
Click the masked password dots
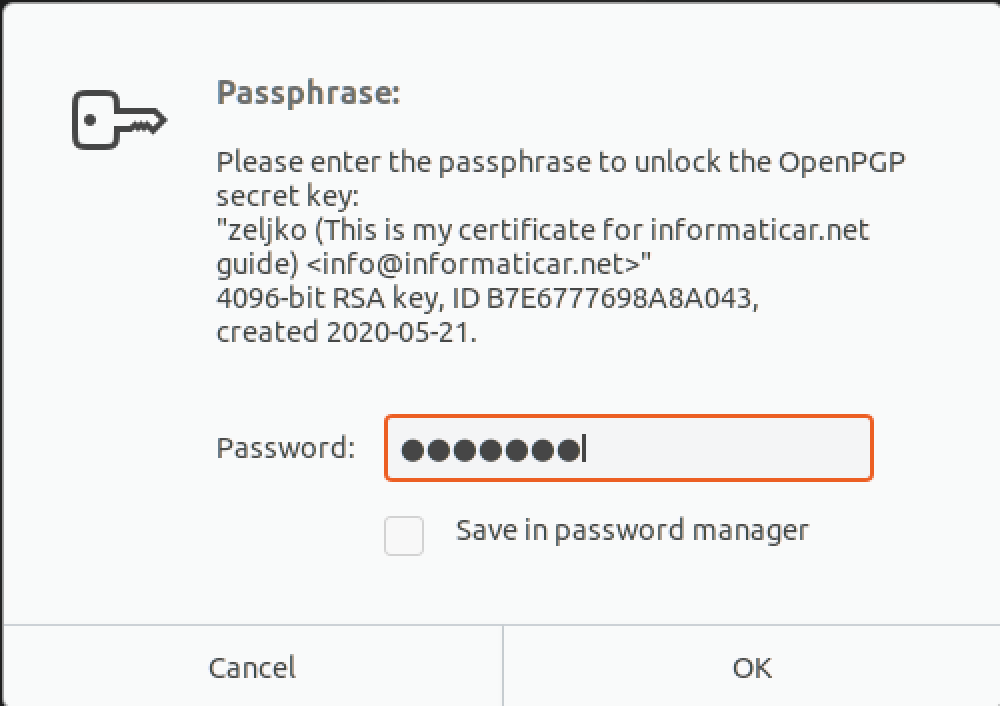(x=491, y=450)
